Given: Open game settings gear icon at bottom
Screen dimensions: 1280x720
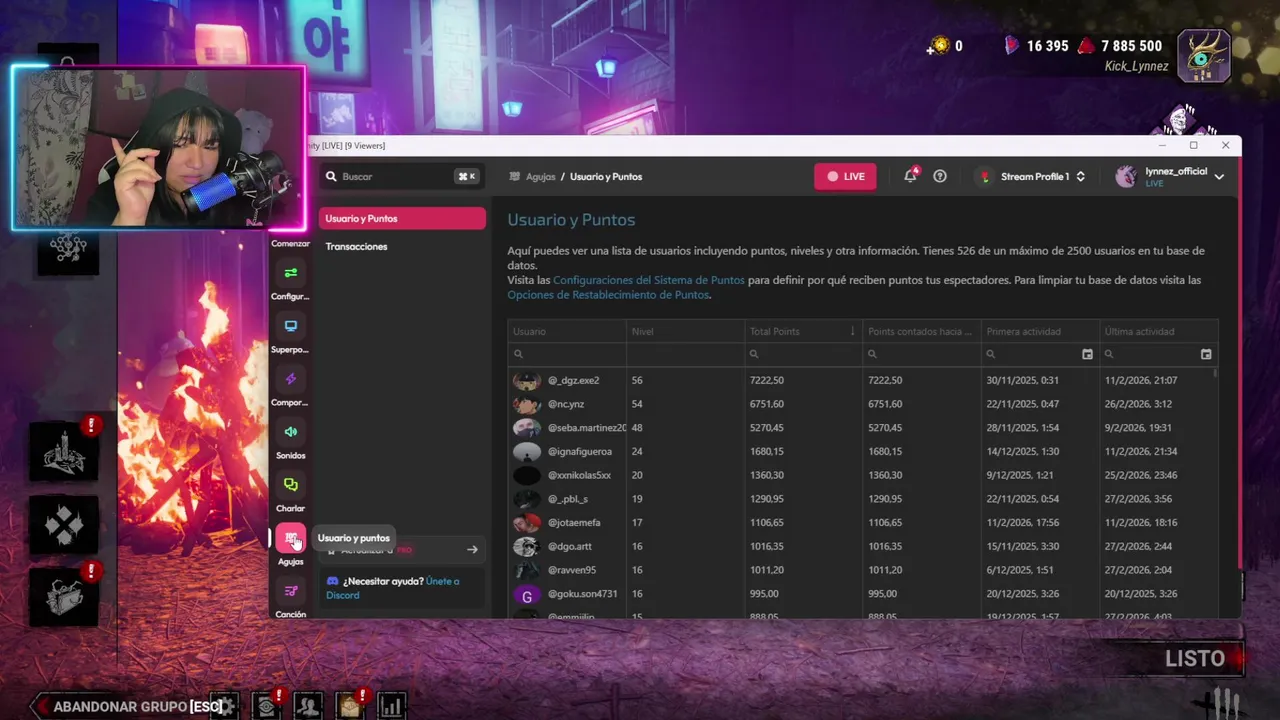Looking at the screenshot, I should tap(225, 706).
